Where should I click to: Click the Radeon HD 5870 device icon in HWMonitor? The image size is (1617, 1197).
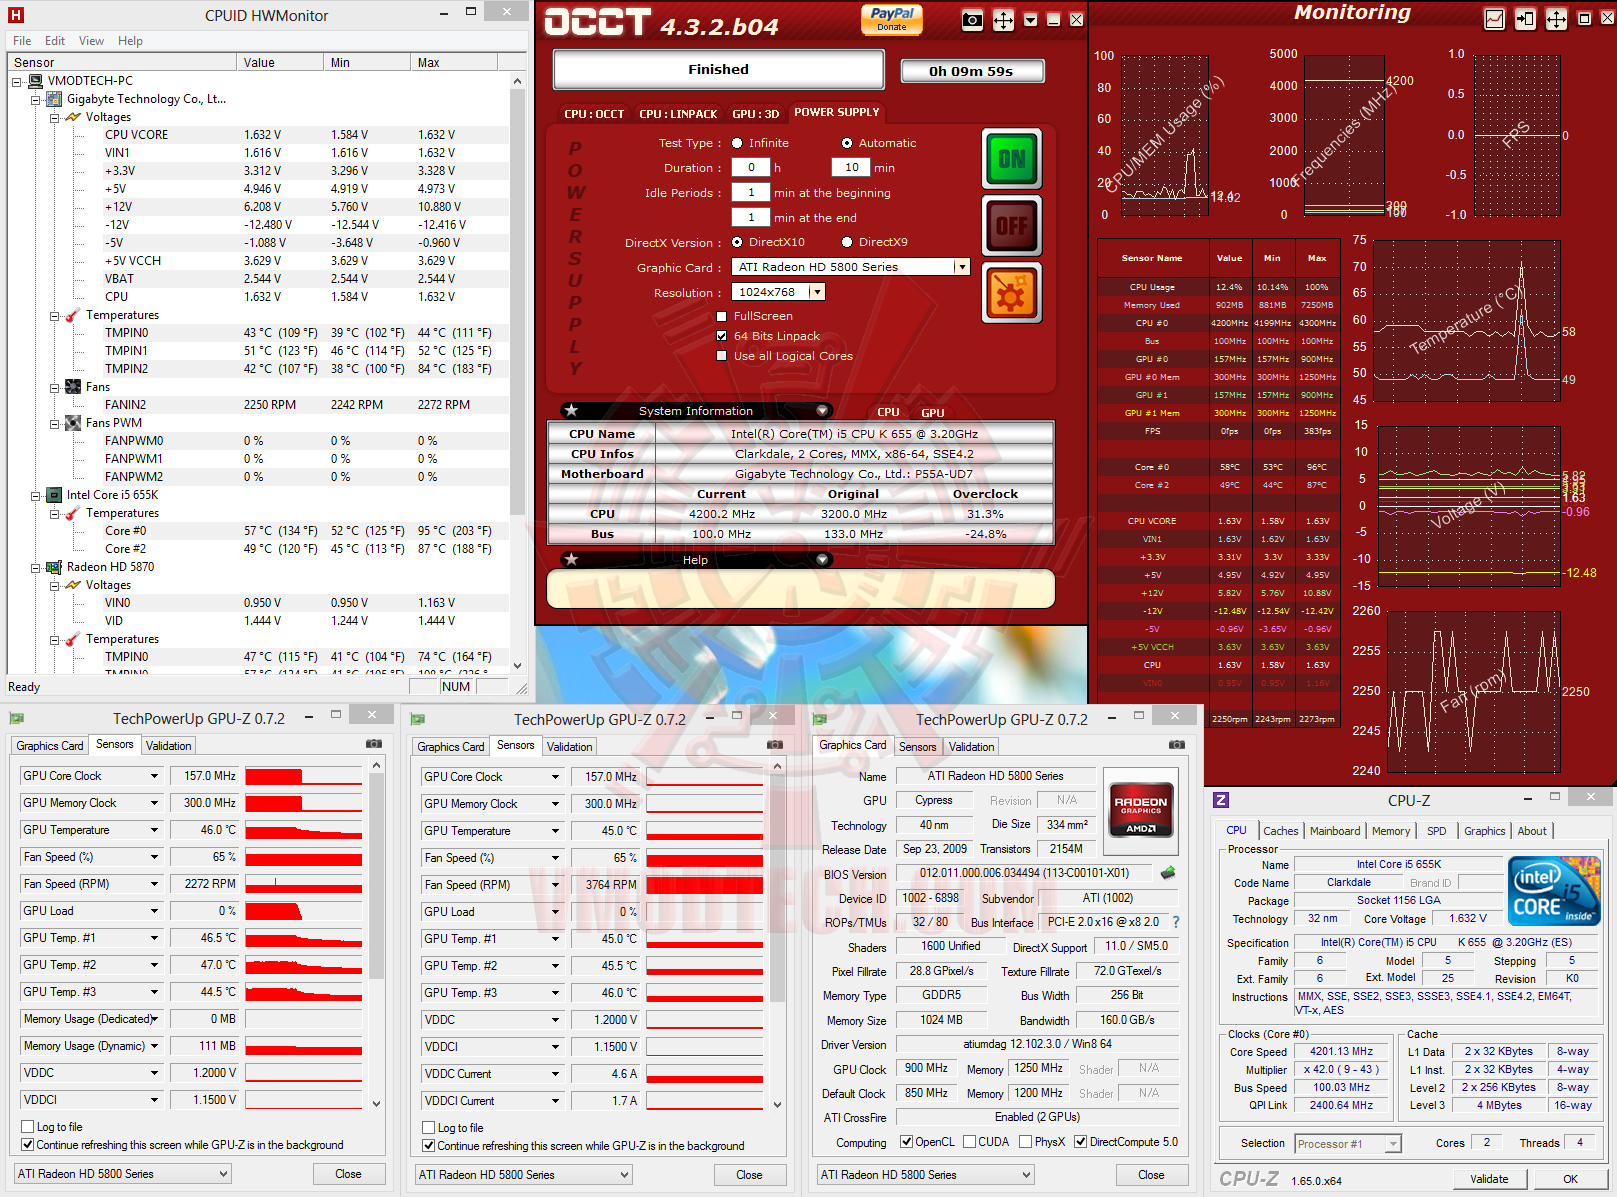(x=55, y=567)
